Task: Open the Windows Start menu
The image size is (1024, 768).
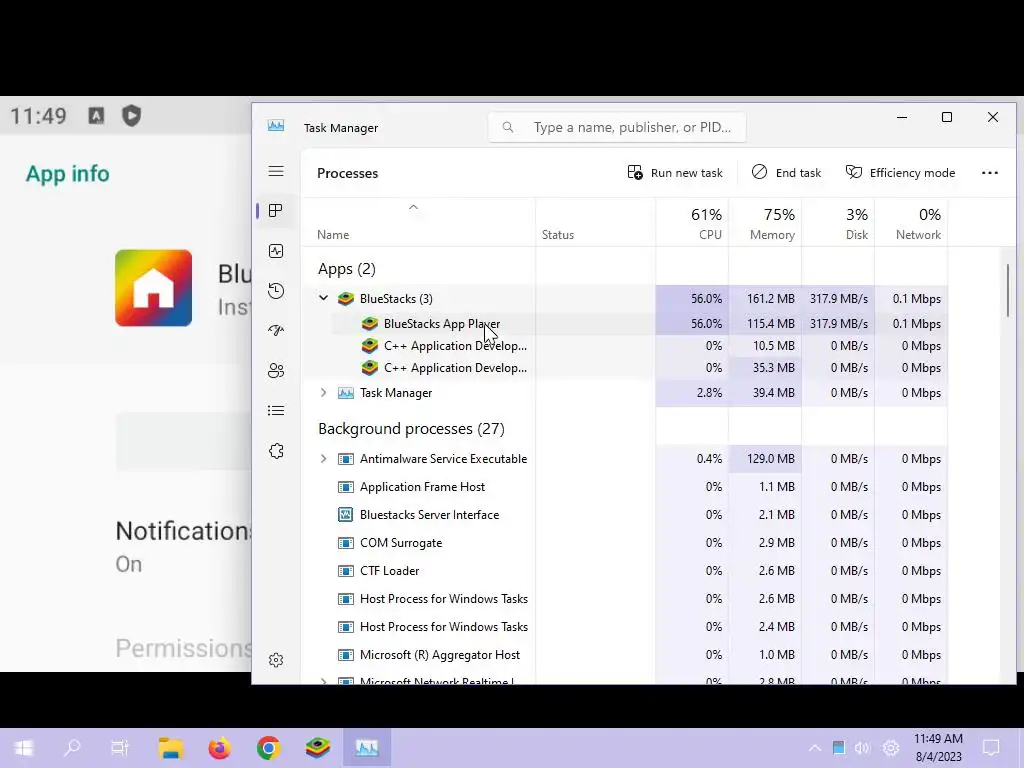Action: [x=23, y=748]
